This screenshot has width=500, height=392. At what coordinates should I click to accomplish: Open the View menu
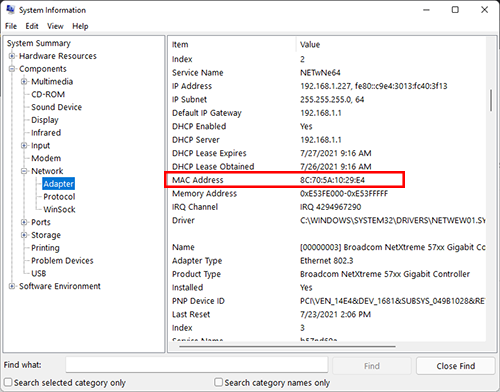55,26
